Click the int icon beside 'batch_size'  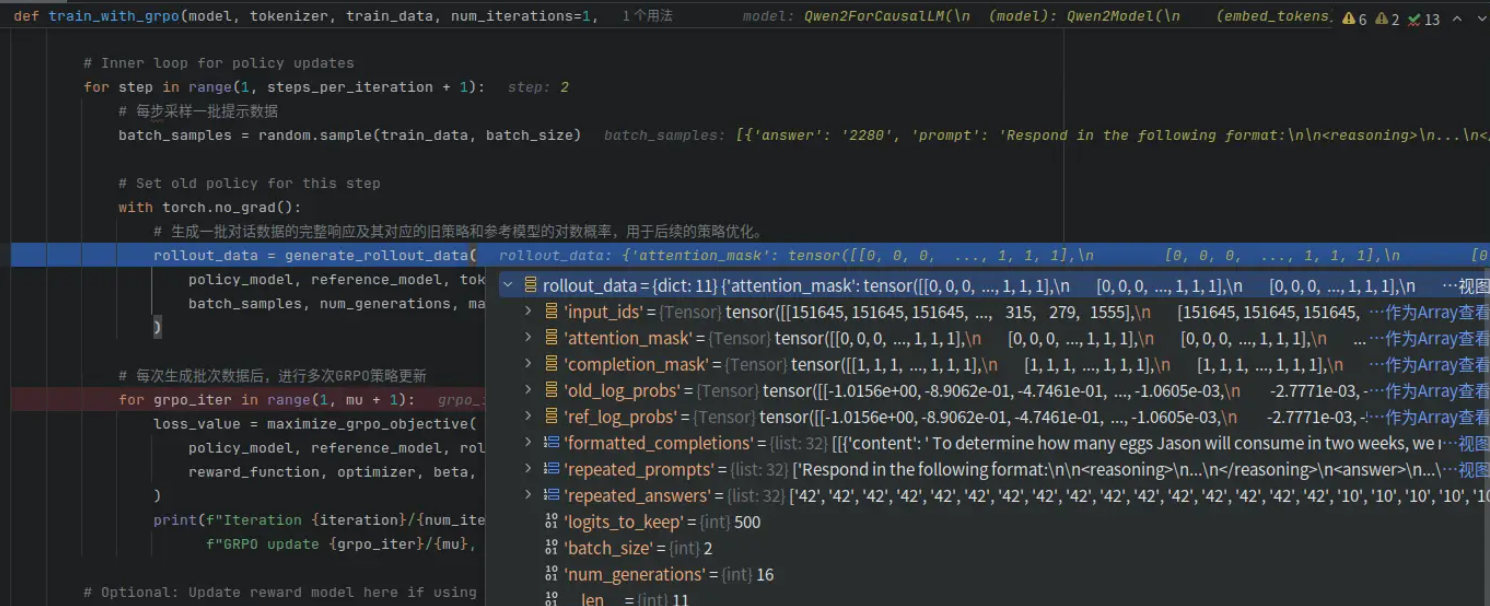(x=551, y=547)
